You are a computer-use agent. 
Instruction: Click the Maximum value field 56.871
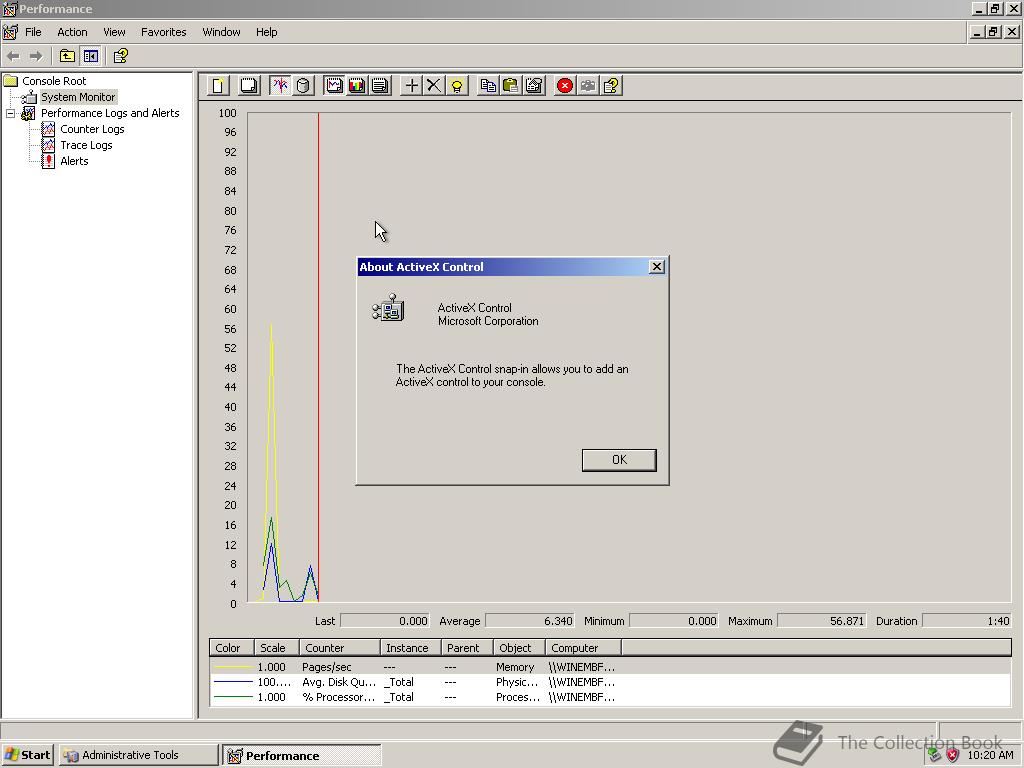822,621
